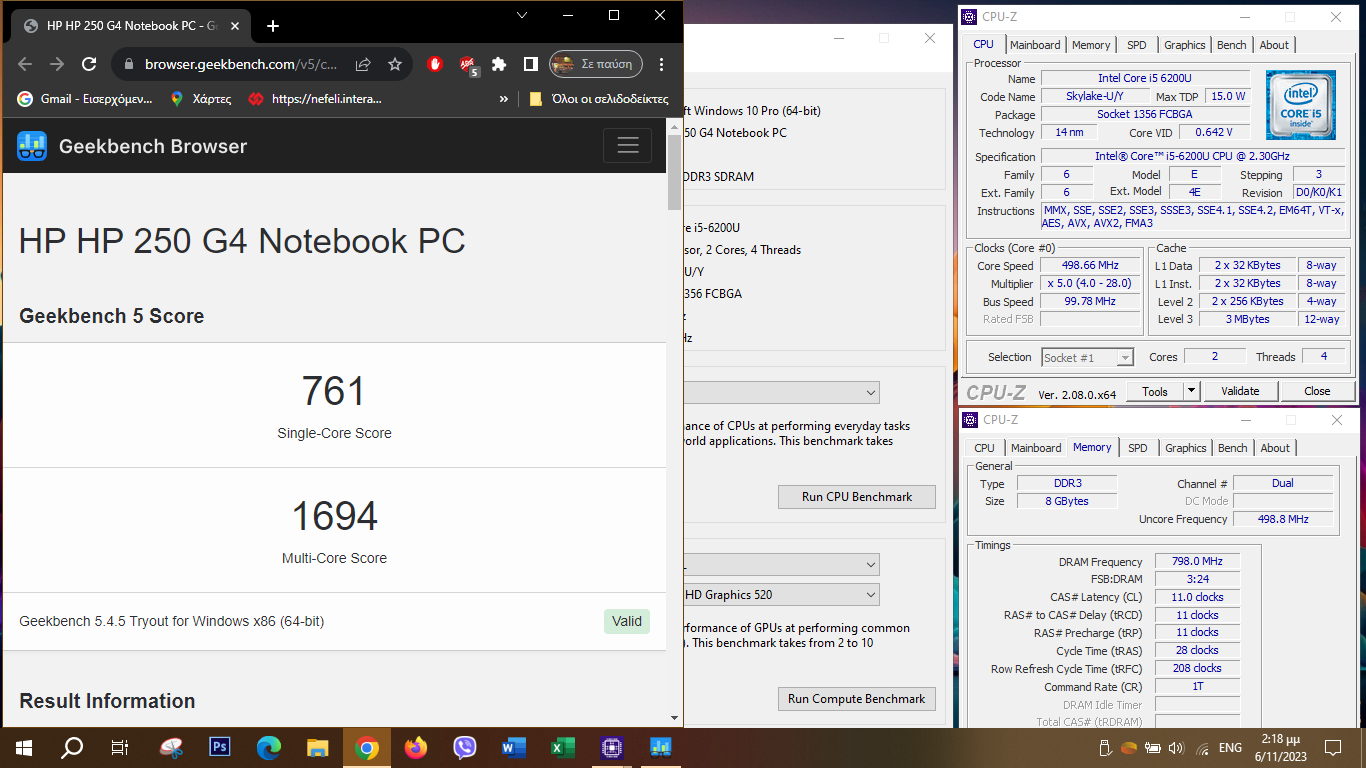Open Excel from the taskbar
Viewport: 1366px width, 768px height.
click(562, 747)
